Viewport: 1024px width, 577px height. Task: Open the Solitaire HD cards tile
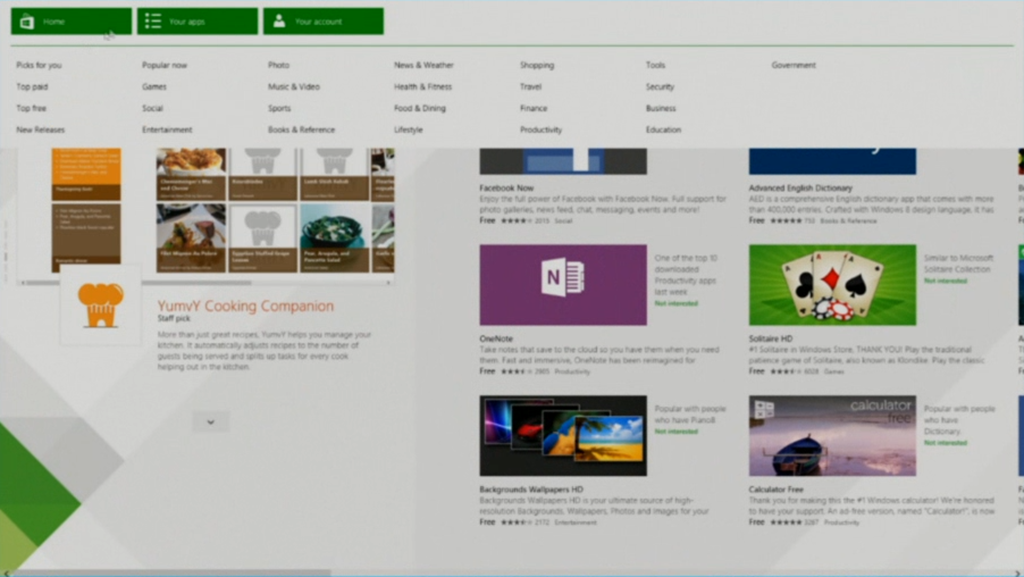pyautogui.click(x=832, y=285)
